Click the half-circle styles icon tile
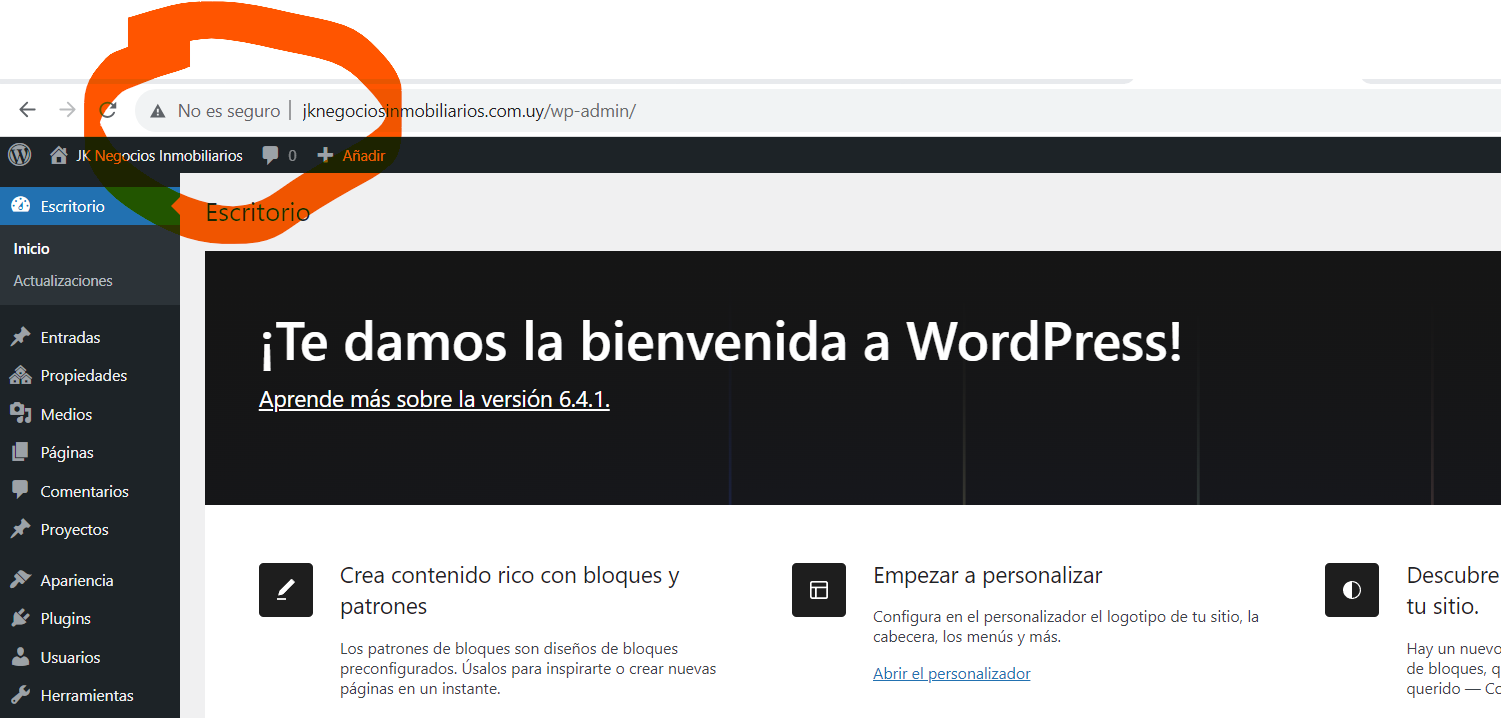The height and width of the screenshot is (718, 1501). click(1352, 590)
